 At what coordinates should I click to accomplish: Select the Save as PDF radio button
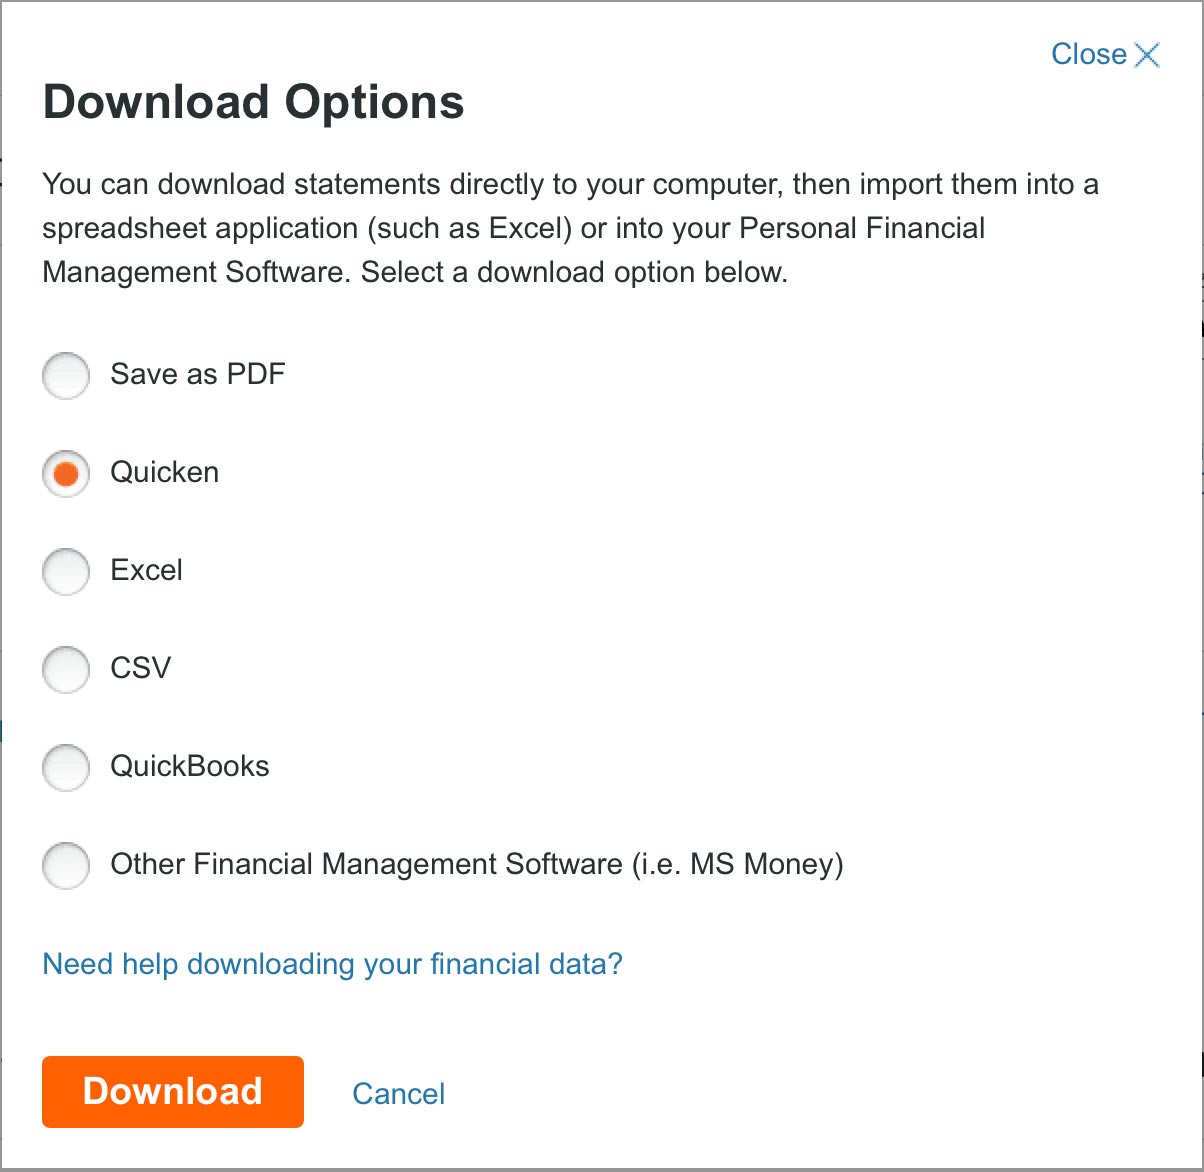point(66,375)
